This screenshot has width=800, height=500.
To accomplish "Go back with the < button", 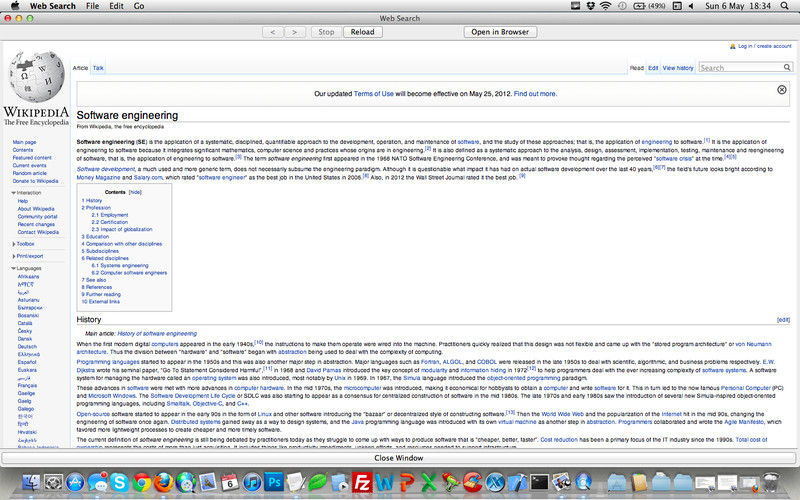I will click(273, 32).
